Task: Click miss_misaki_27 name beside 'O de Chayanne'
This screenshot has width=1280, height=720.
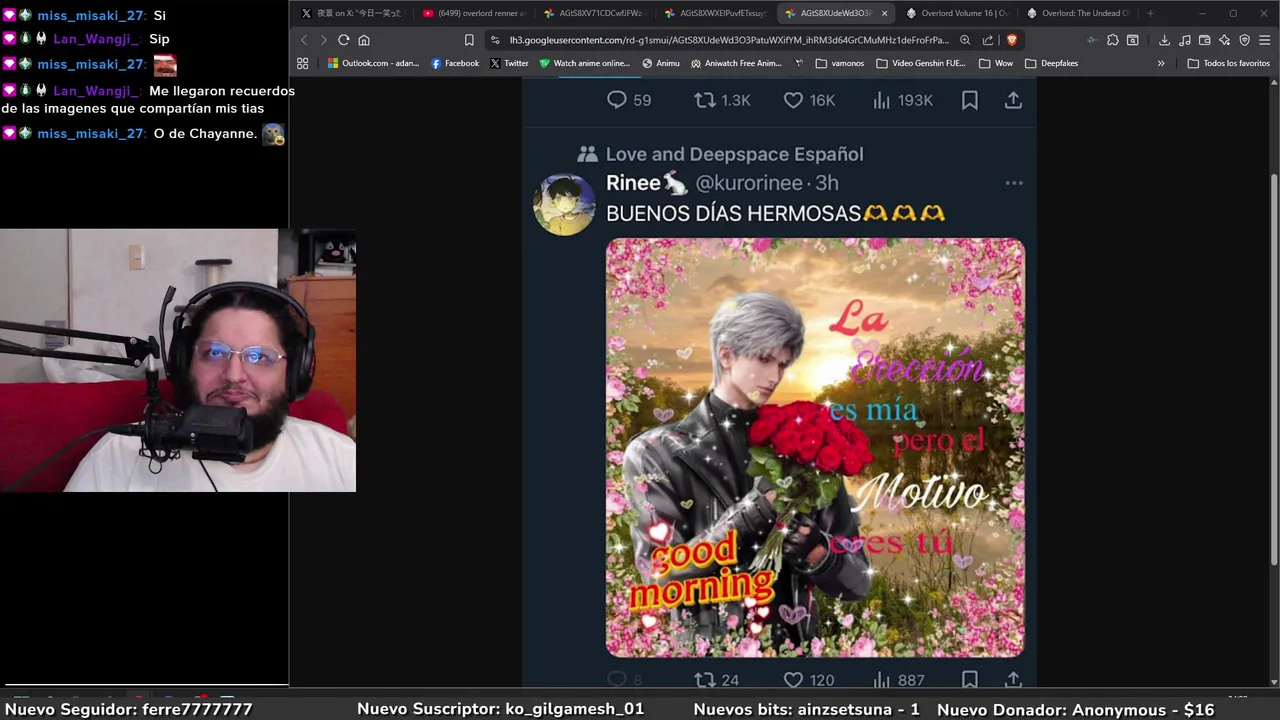Action: [x=91, y=134]
